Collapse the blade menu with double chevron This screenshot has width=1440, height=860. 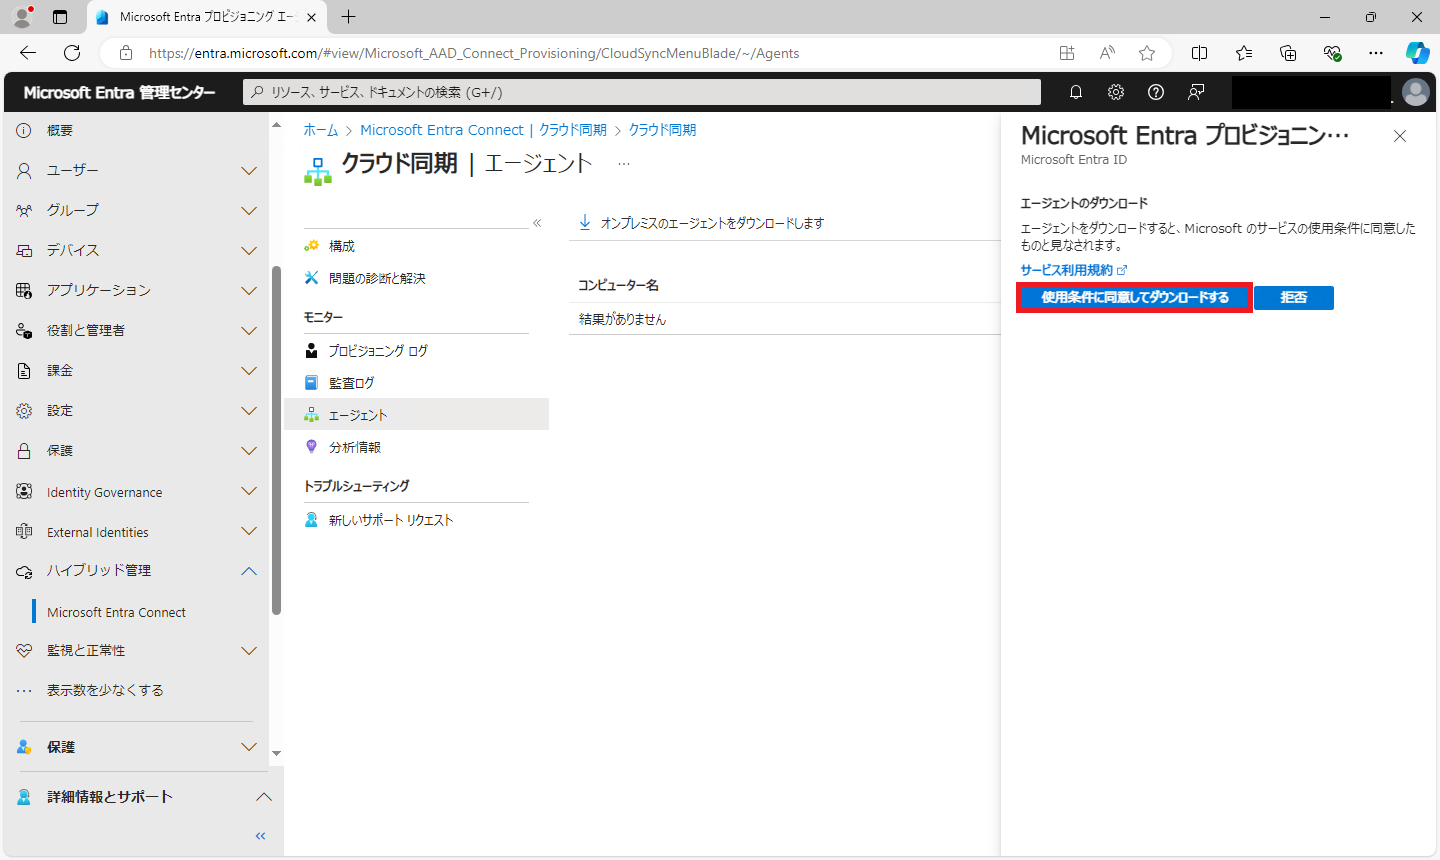click(x=537, y=223)
